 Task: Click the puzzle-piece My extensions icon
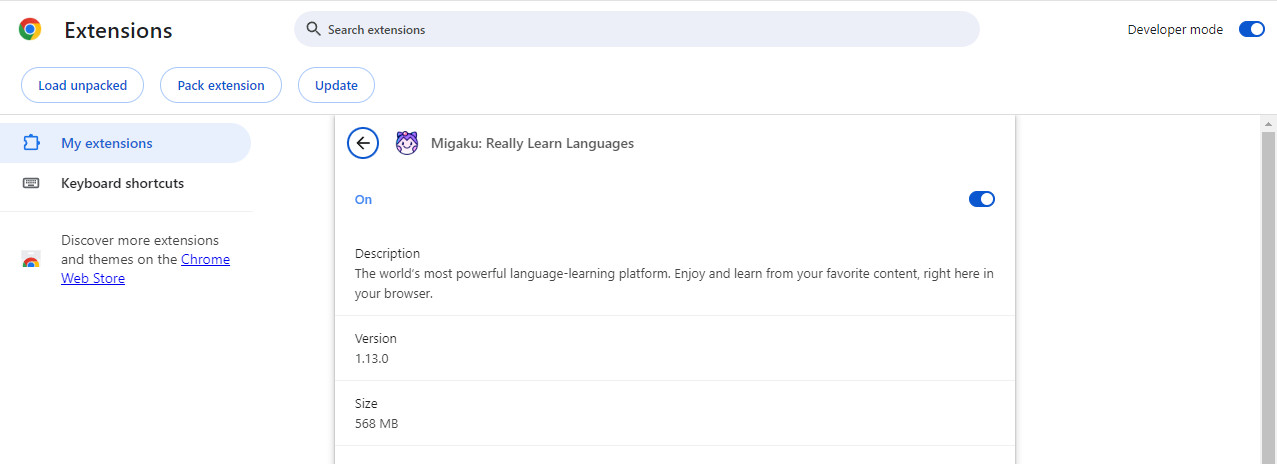point(31,143)
